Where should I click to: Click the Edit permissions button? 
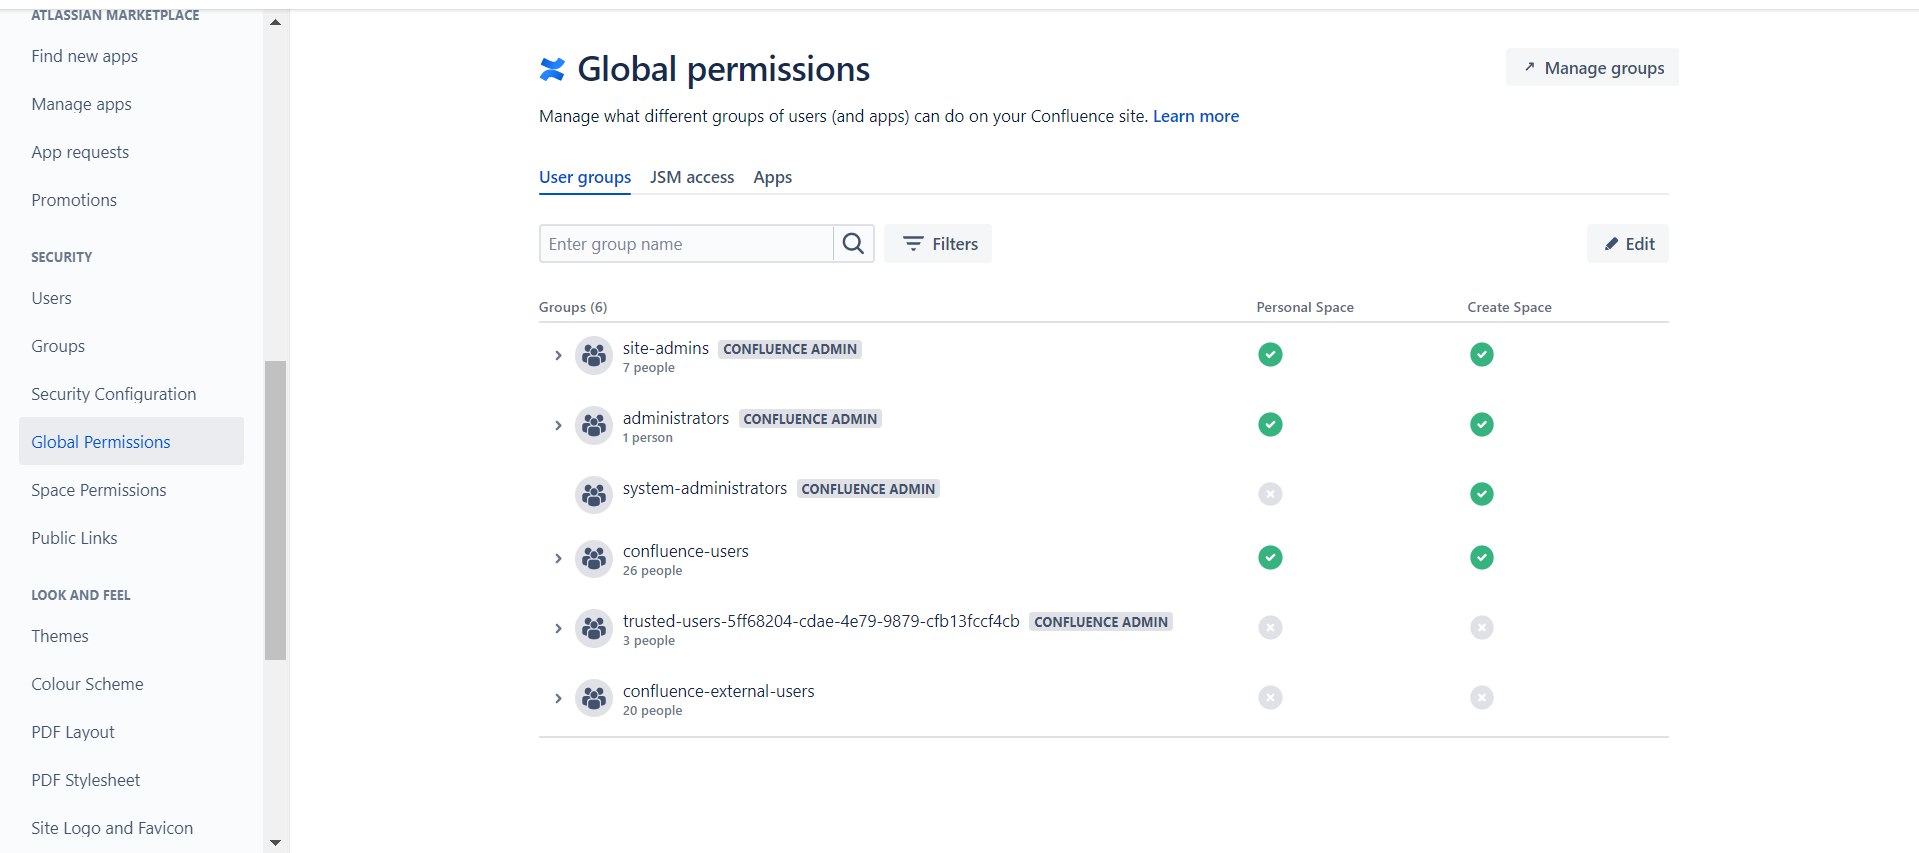click(x=1628, y=244)
